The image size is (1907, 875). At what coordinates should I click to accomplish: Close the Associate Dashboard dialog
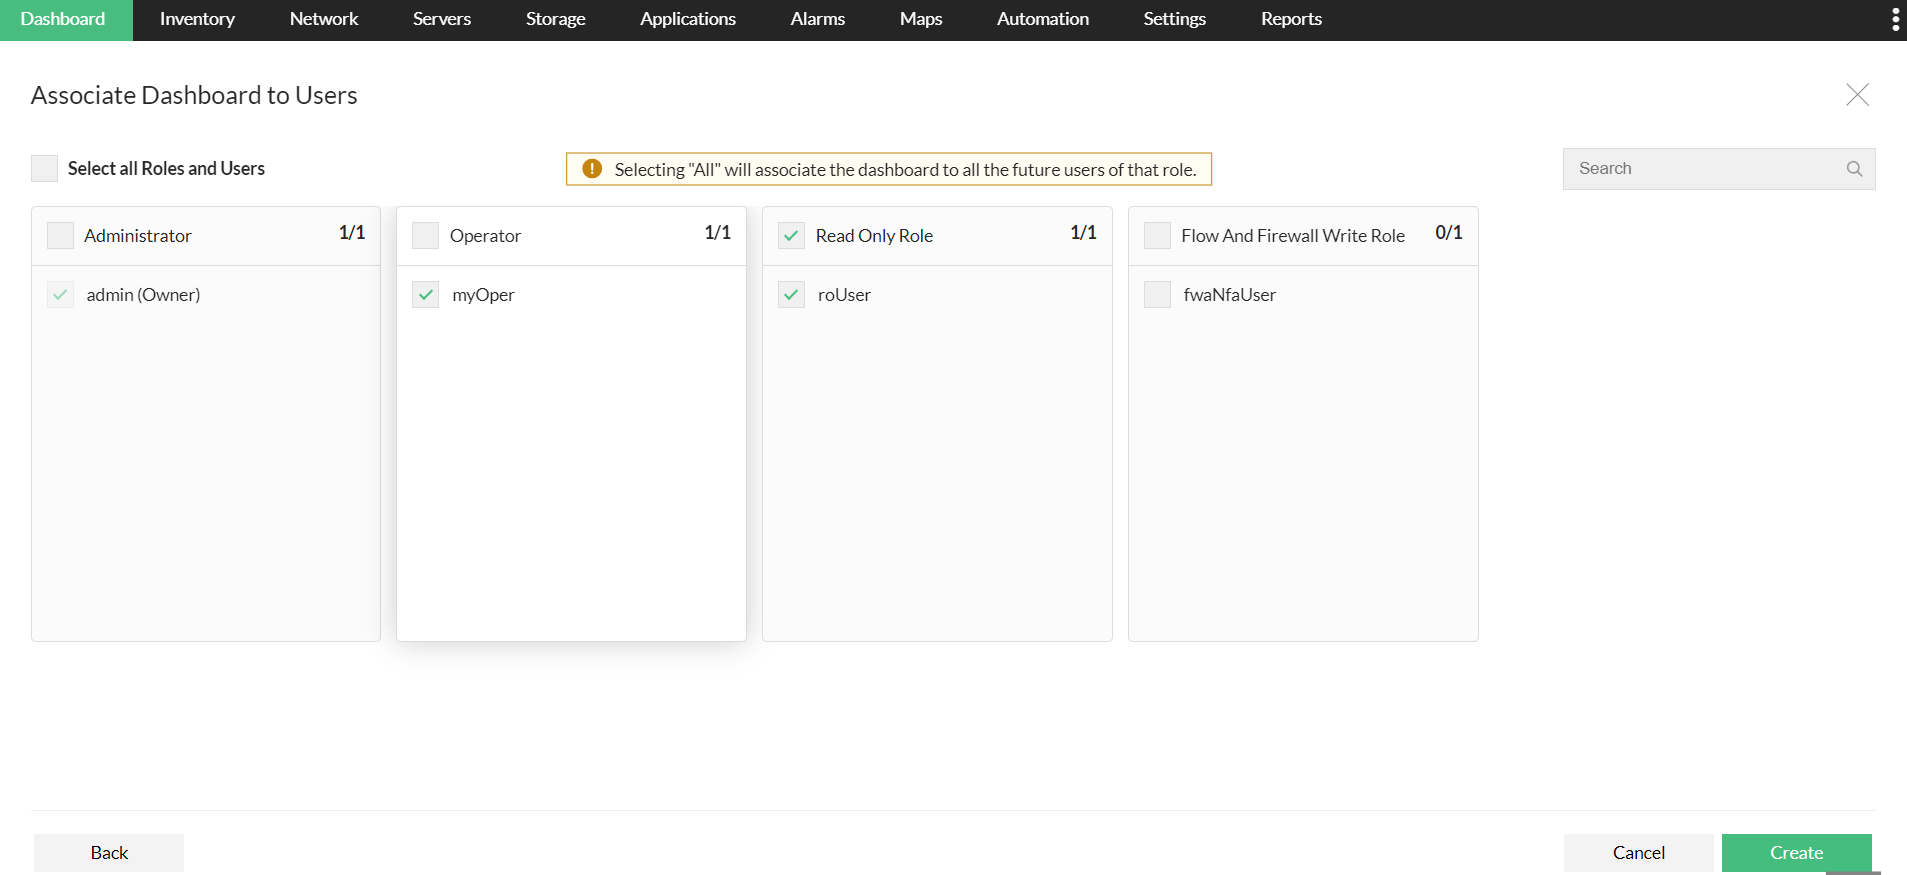[1857, 95]
